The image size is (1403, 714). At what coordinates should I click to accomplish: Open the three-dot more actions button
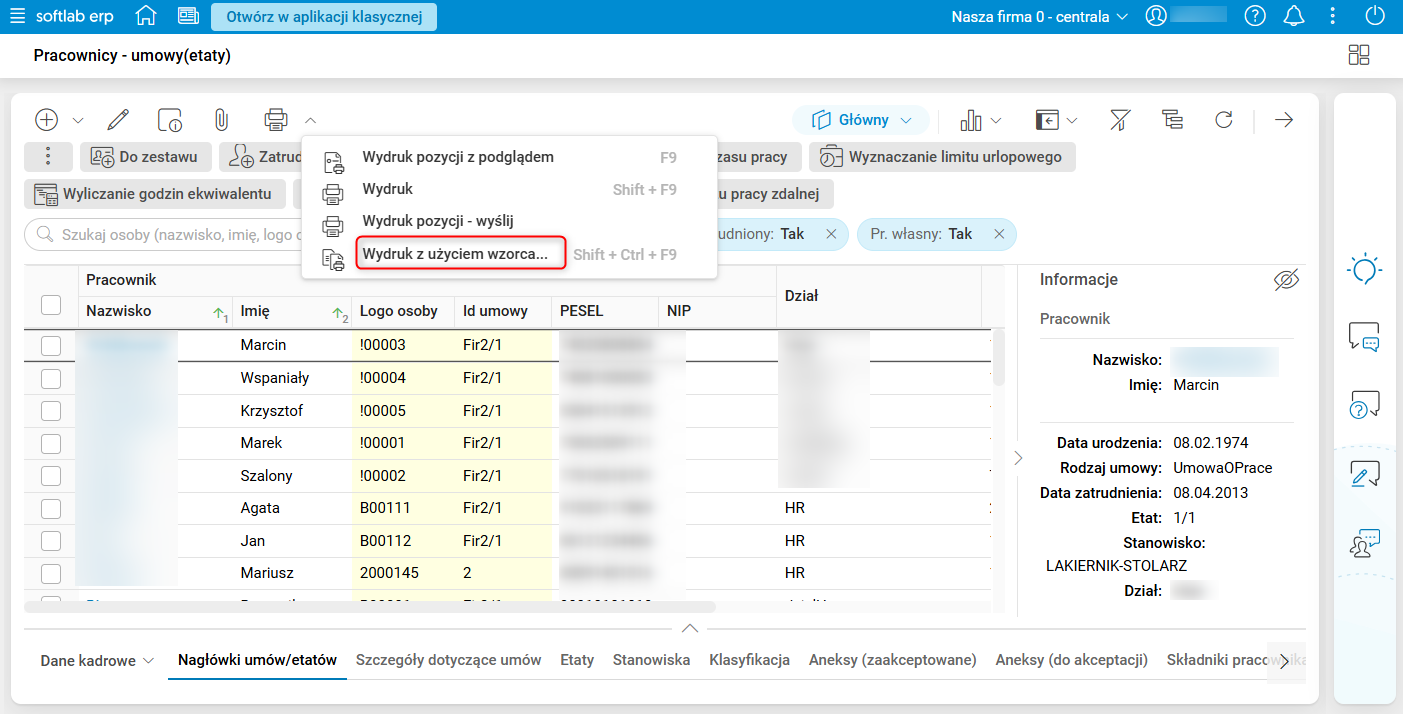coord(48,157)
